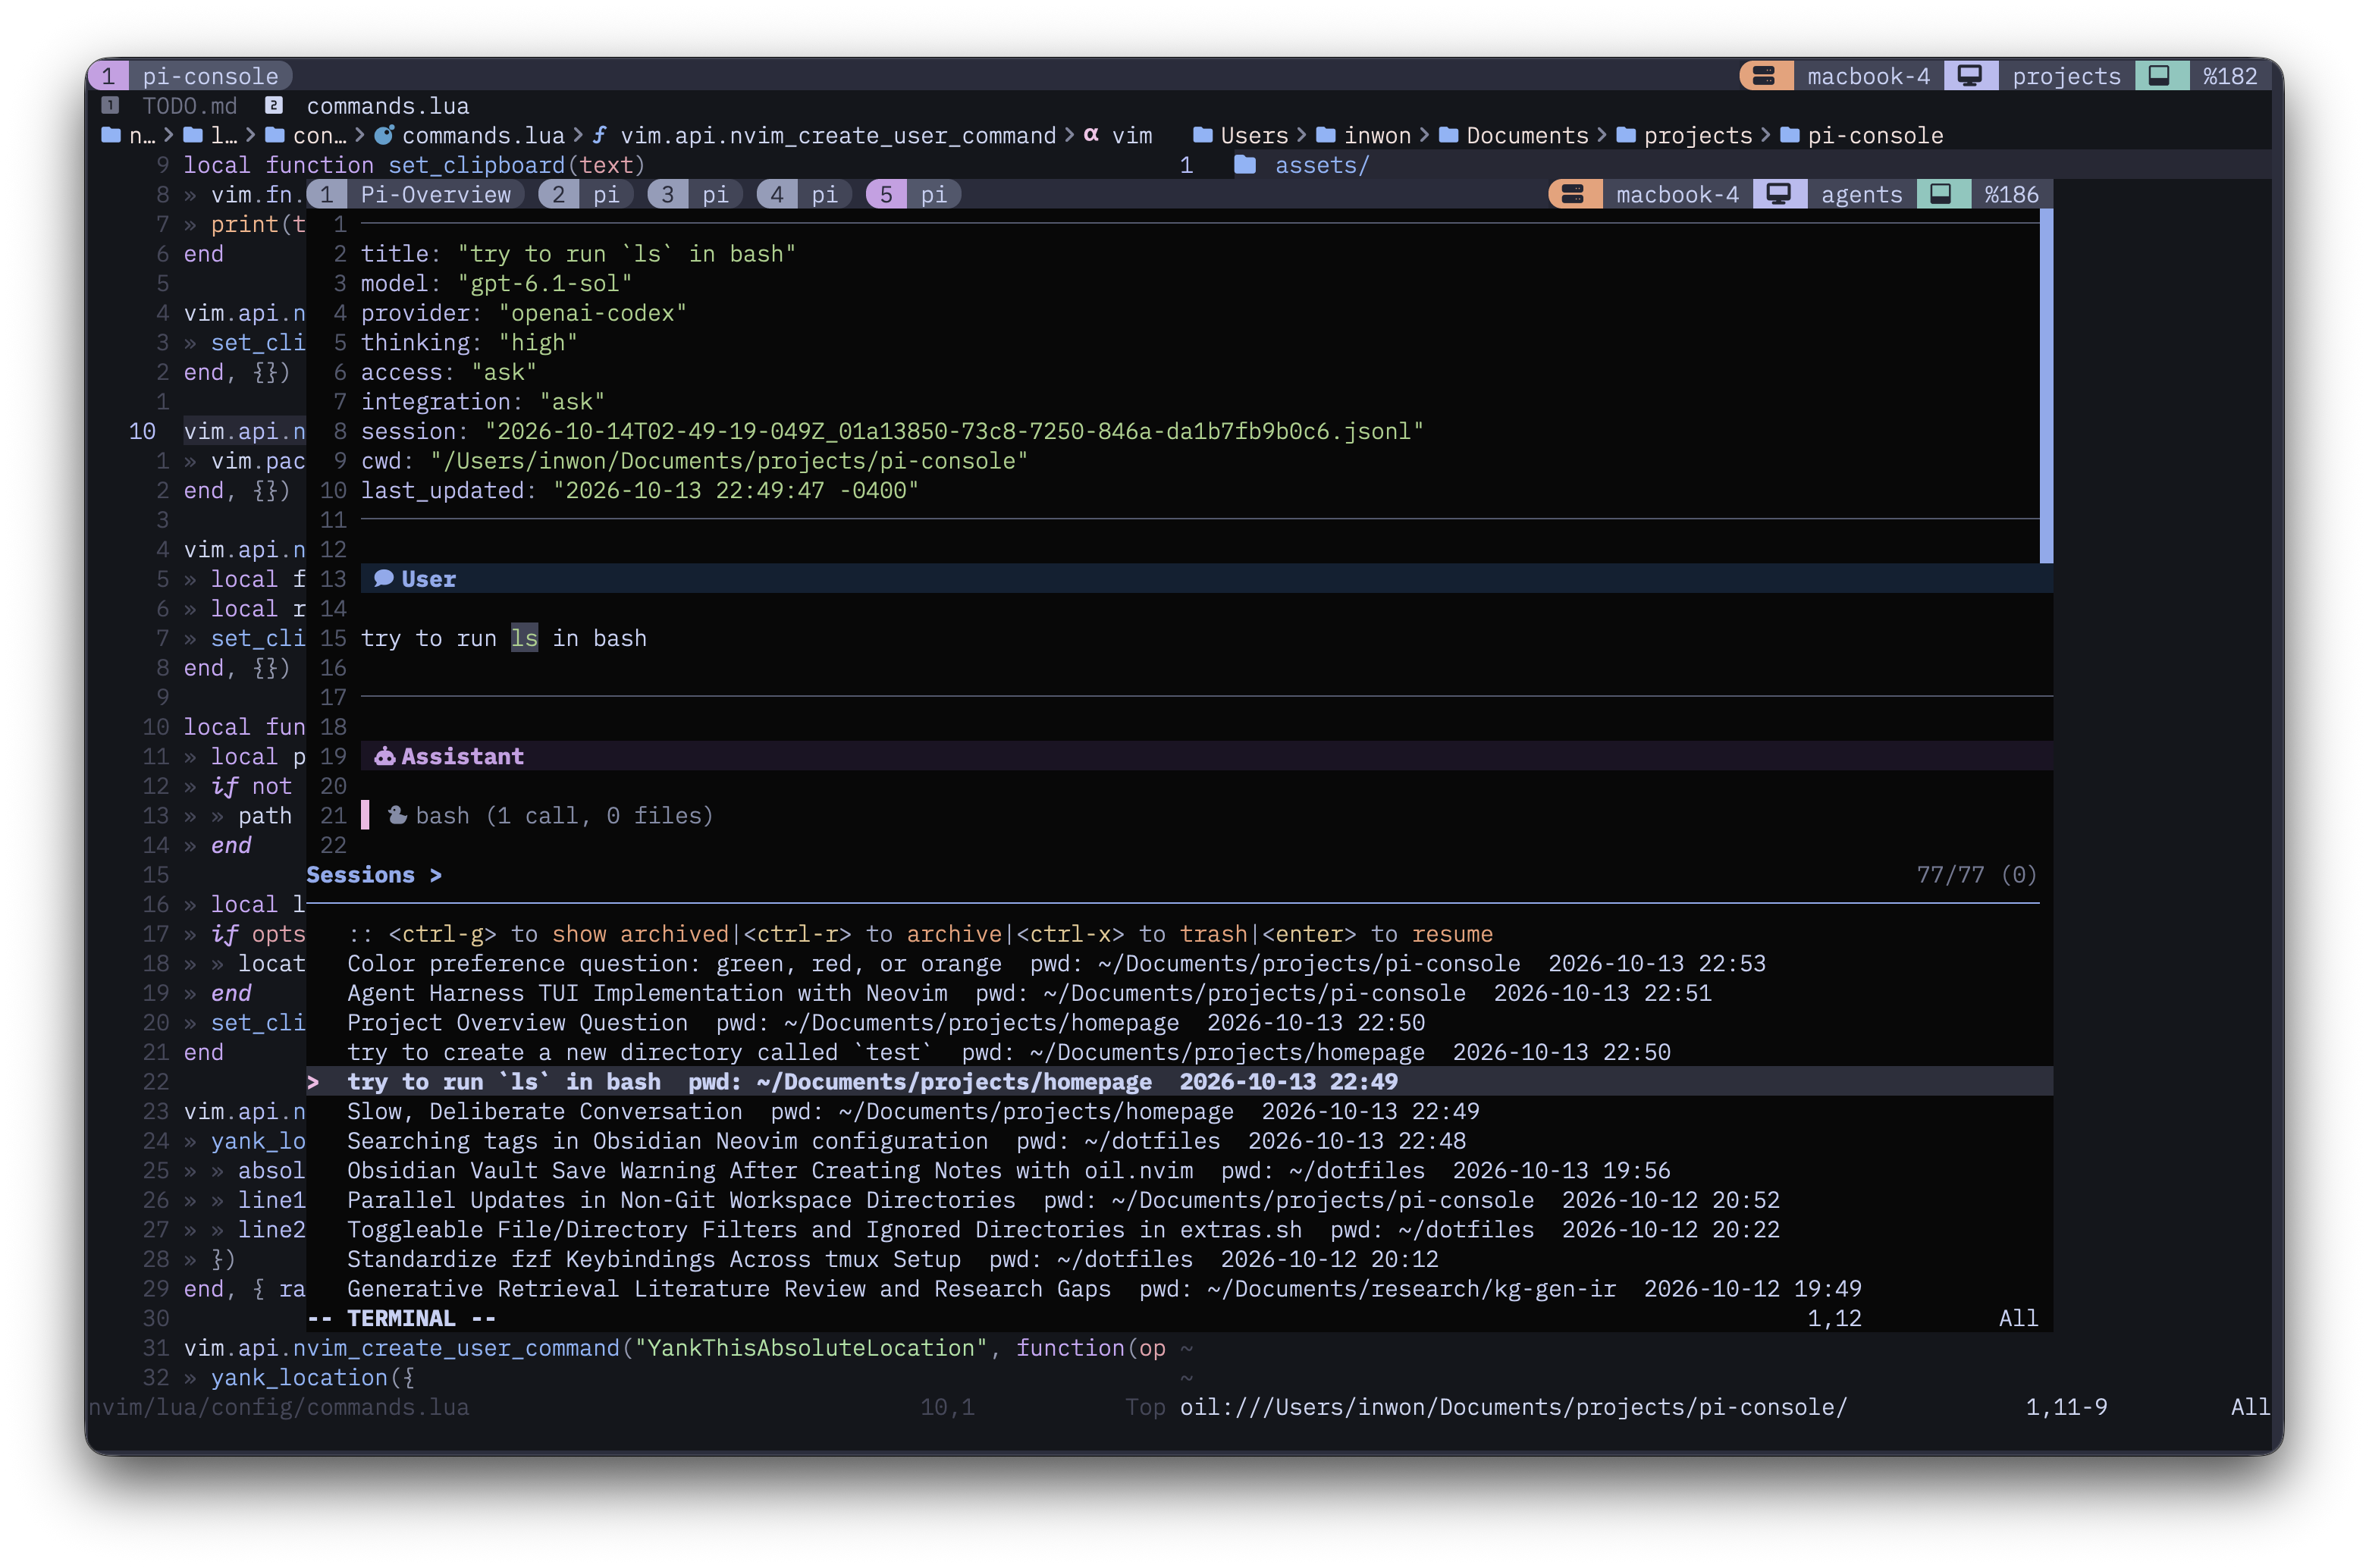The image size is (2369, 1568).
Task: Click the bash tool icon on line 21
Action: point(397,815)
